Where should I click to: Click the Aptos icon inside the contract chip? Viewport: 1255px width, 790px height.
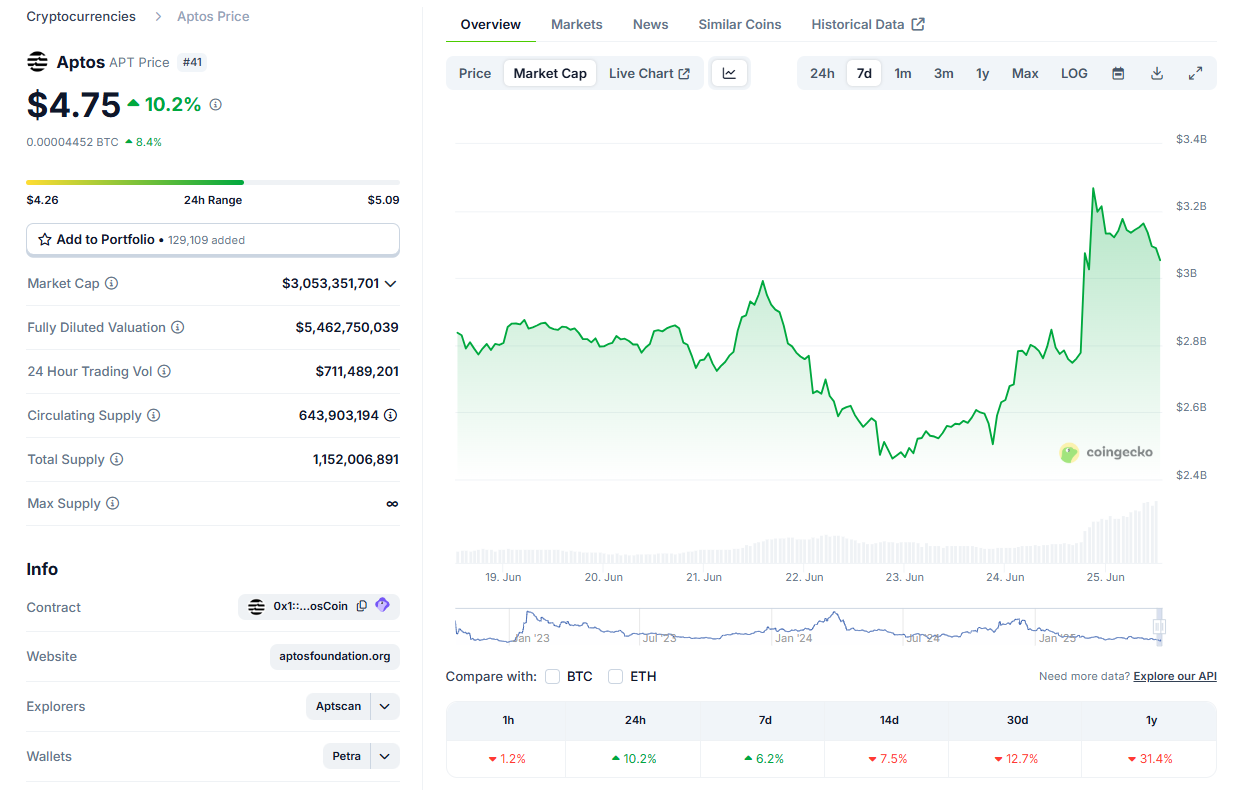tap(256, 607)
